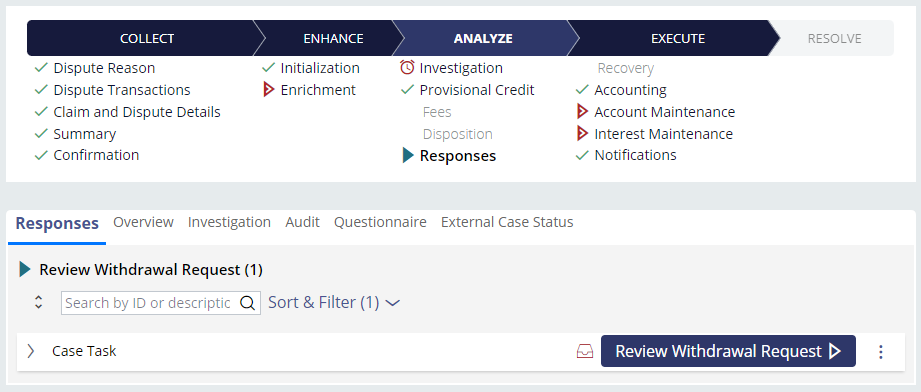The image size is (921, 392).
Task: Open the Audit tab
Action: coord(302,222)
